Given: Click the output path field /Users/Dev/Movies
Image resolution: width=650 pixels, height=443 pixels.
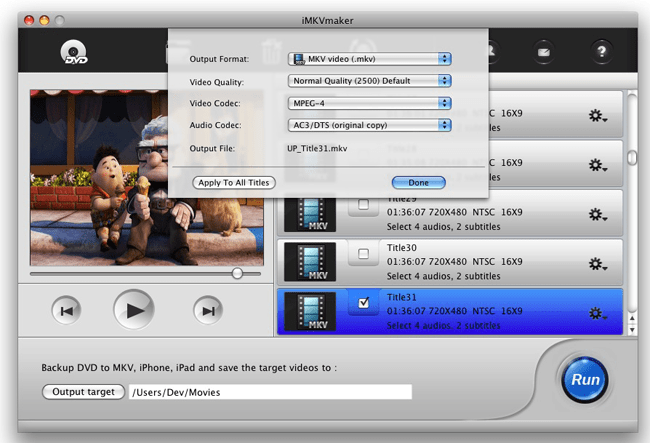Looking at the screenshot, I should click(270, 392).
